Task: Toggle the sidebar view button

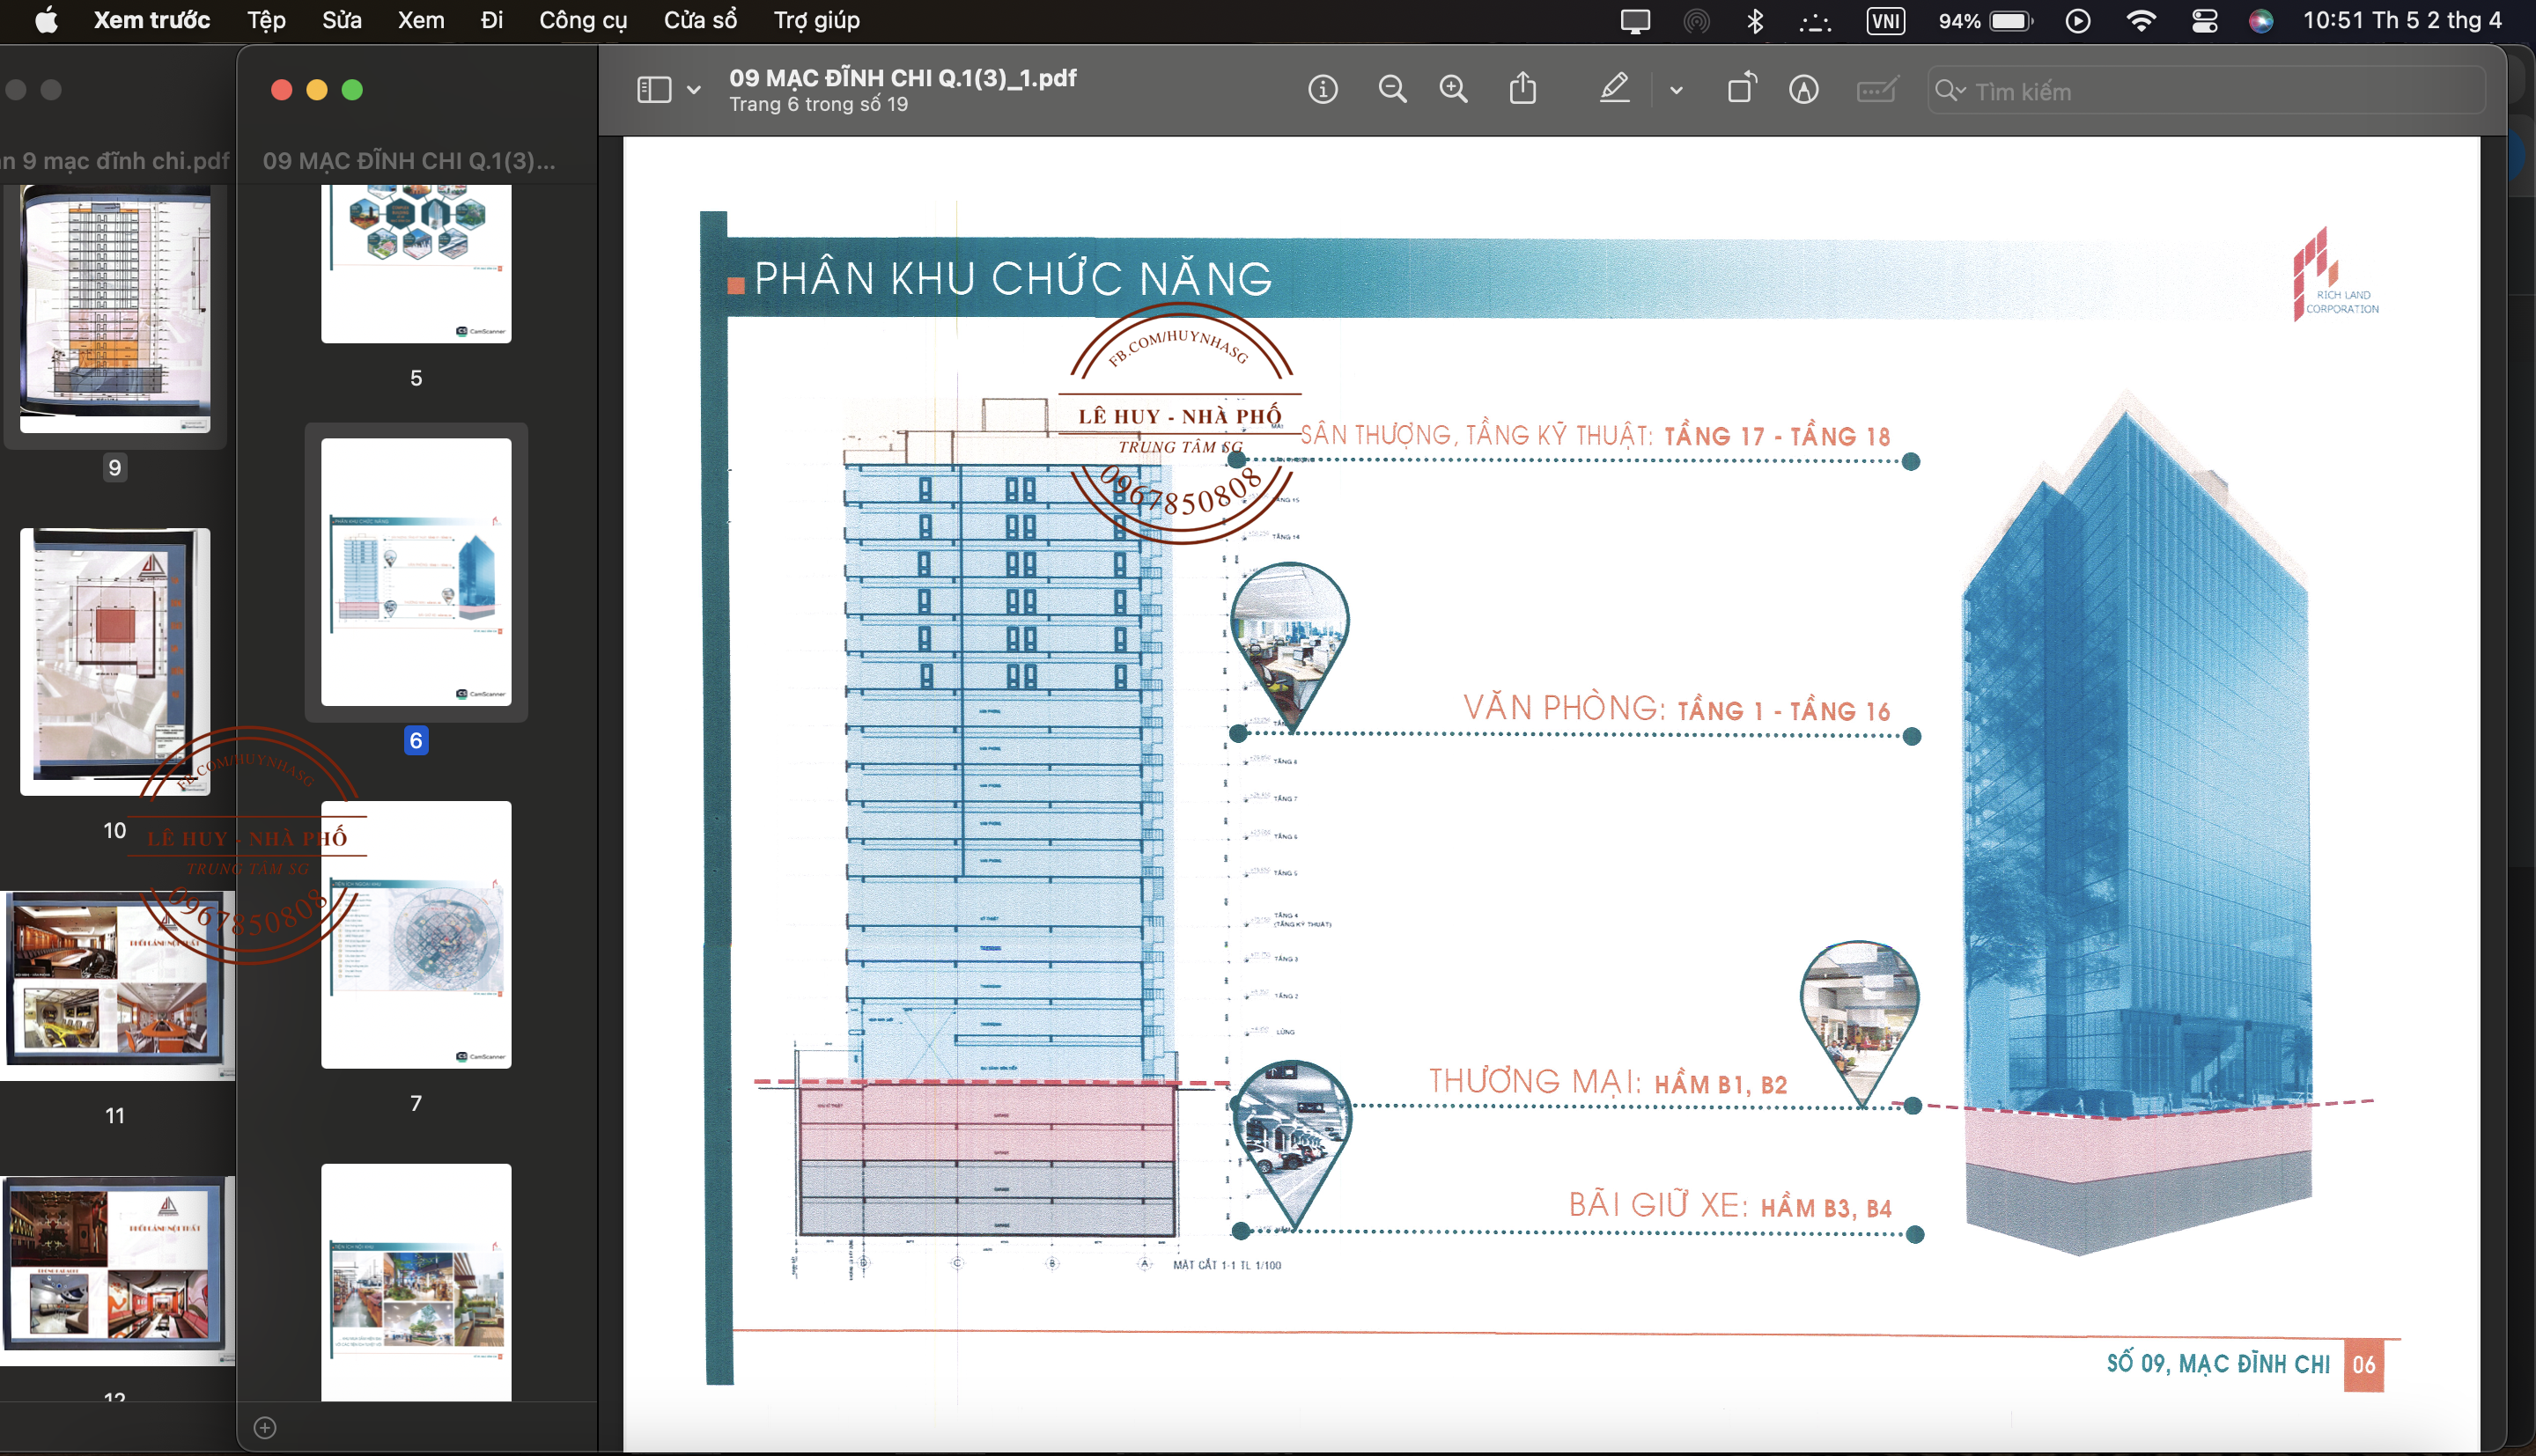Action: click(654, 90)
